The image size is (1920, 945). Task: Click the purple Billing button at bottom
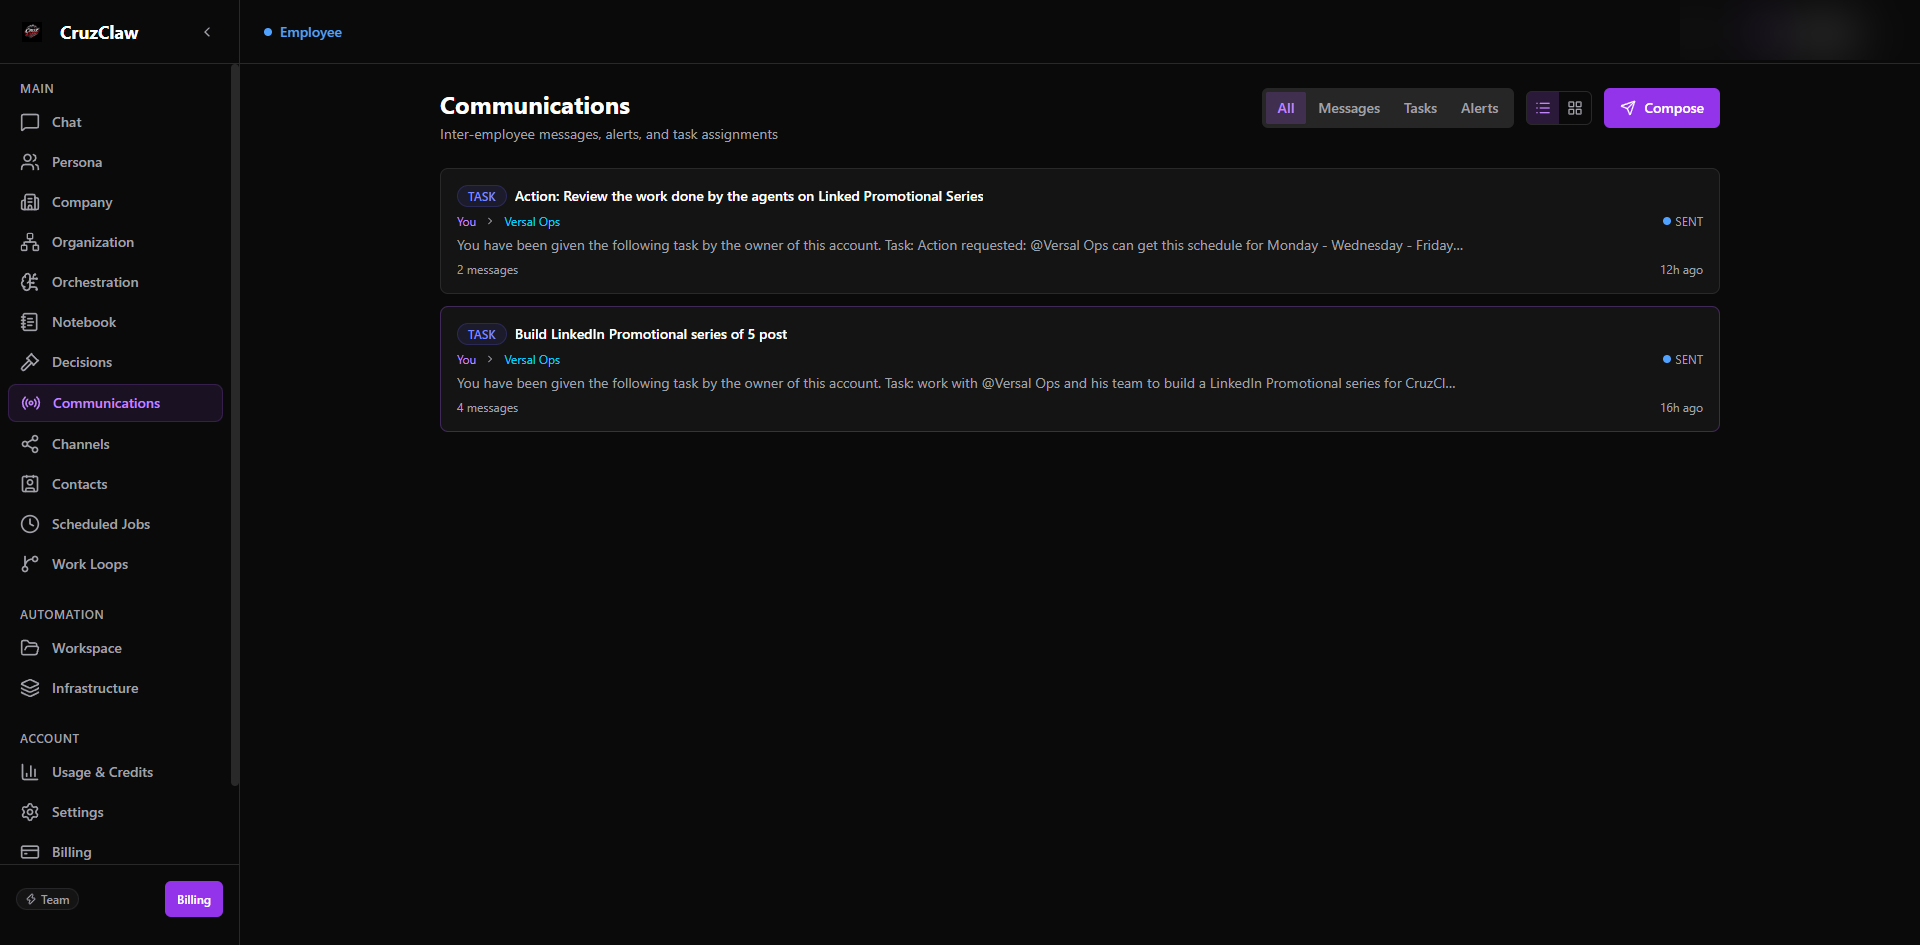[194, 900]
